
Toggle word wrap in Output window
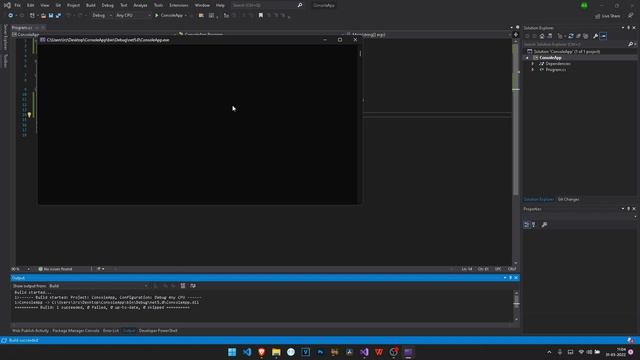tap(193, 286)
